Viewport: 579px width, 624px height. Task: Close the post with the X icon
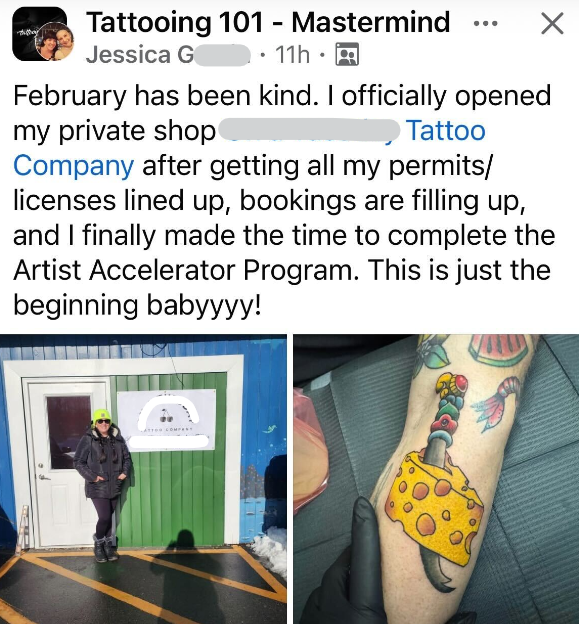click(552, 23)
